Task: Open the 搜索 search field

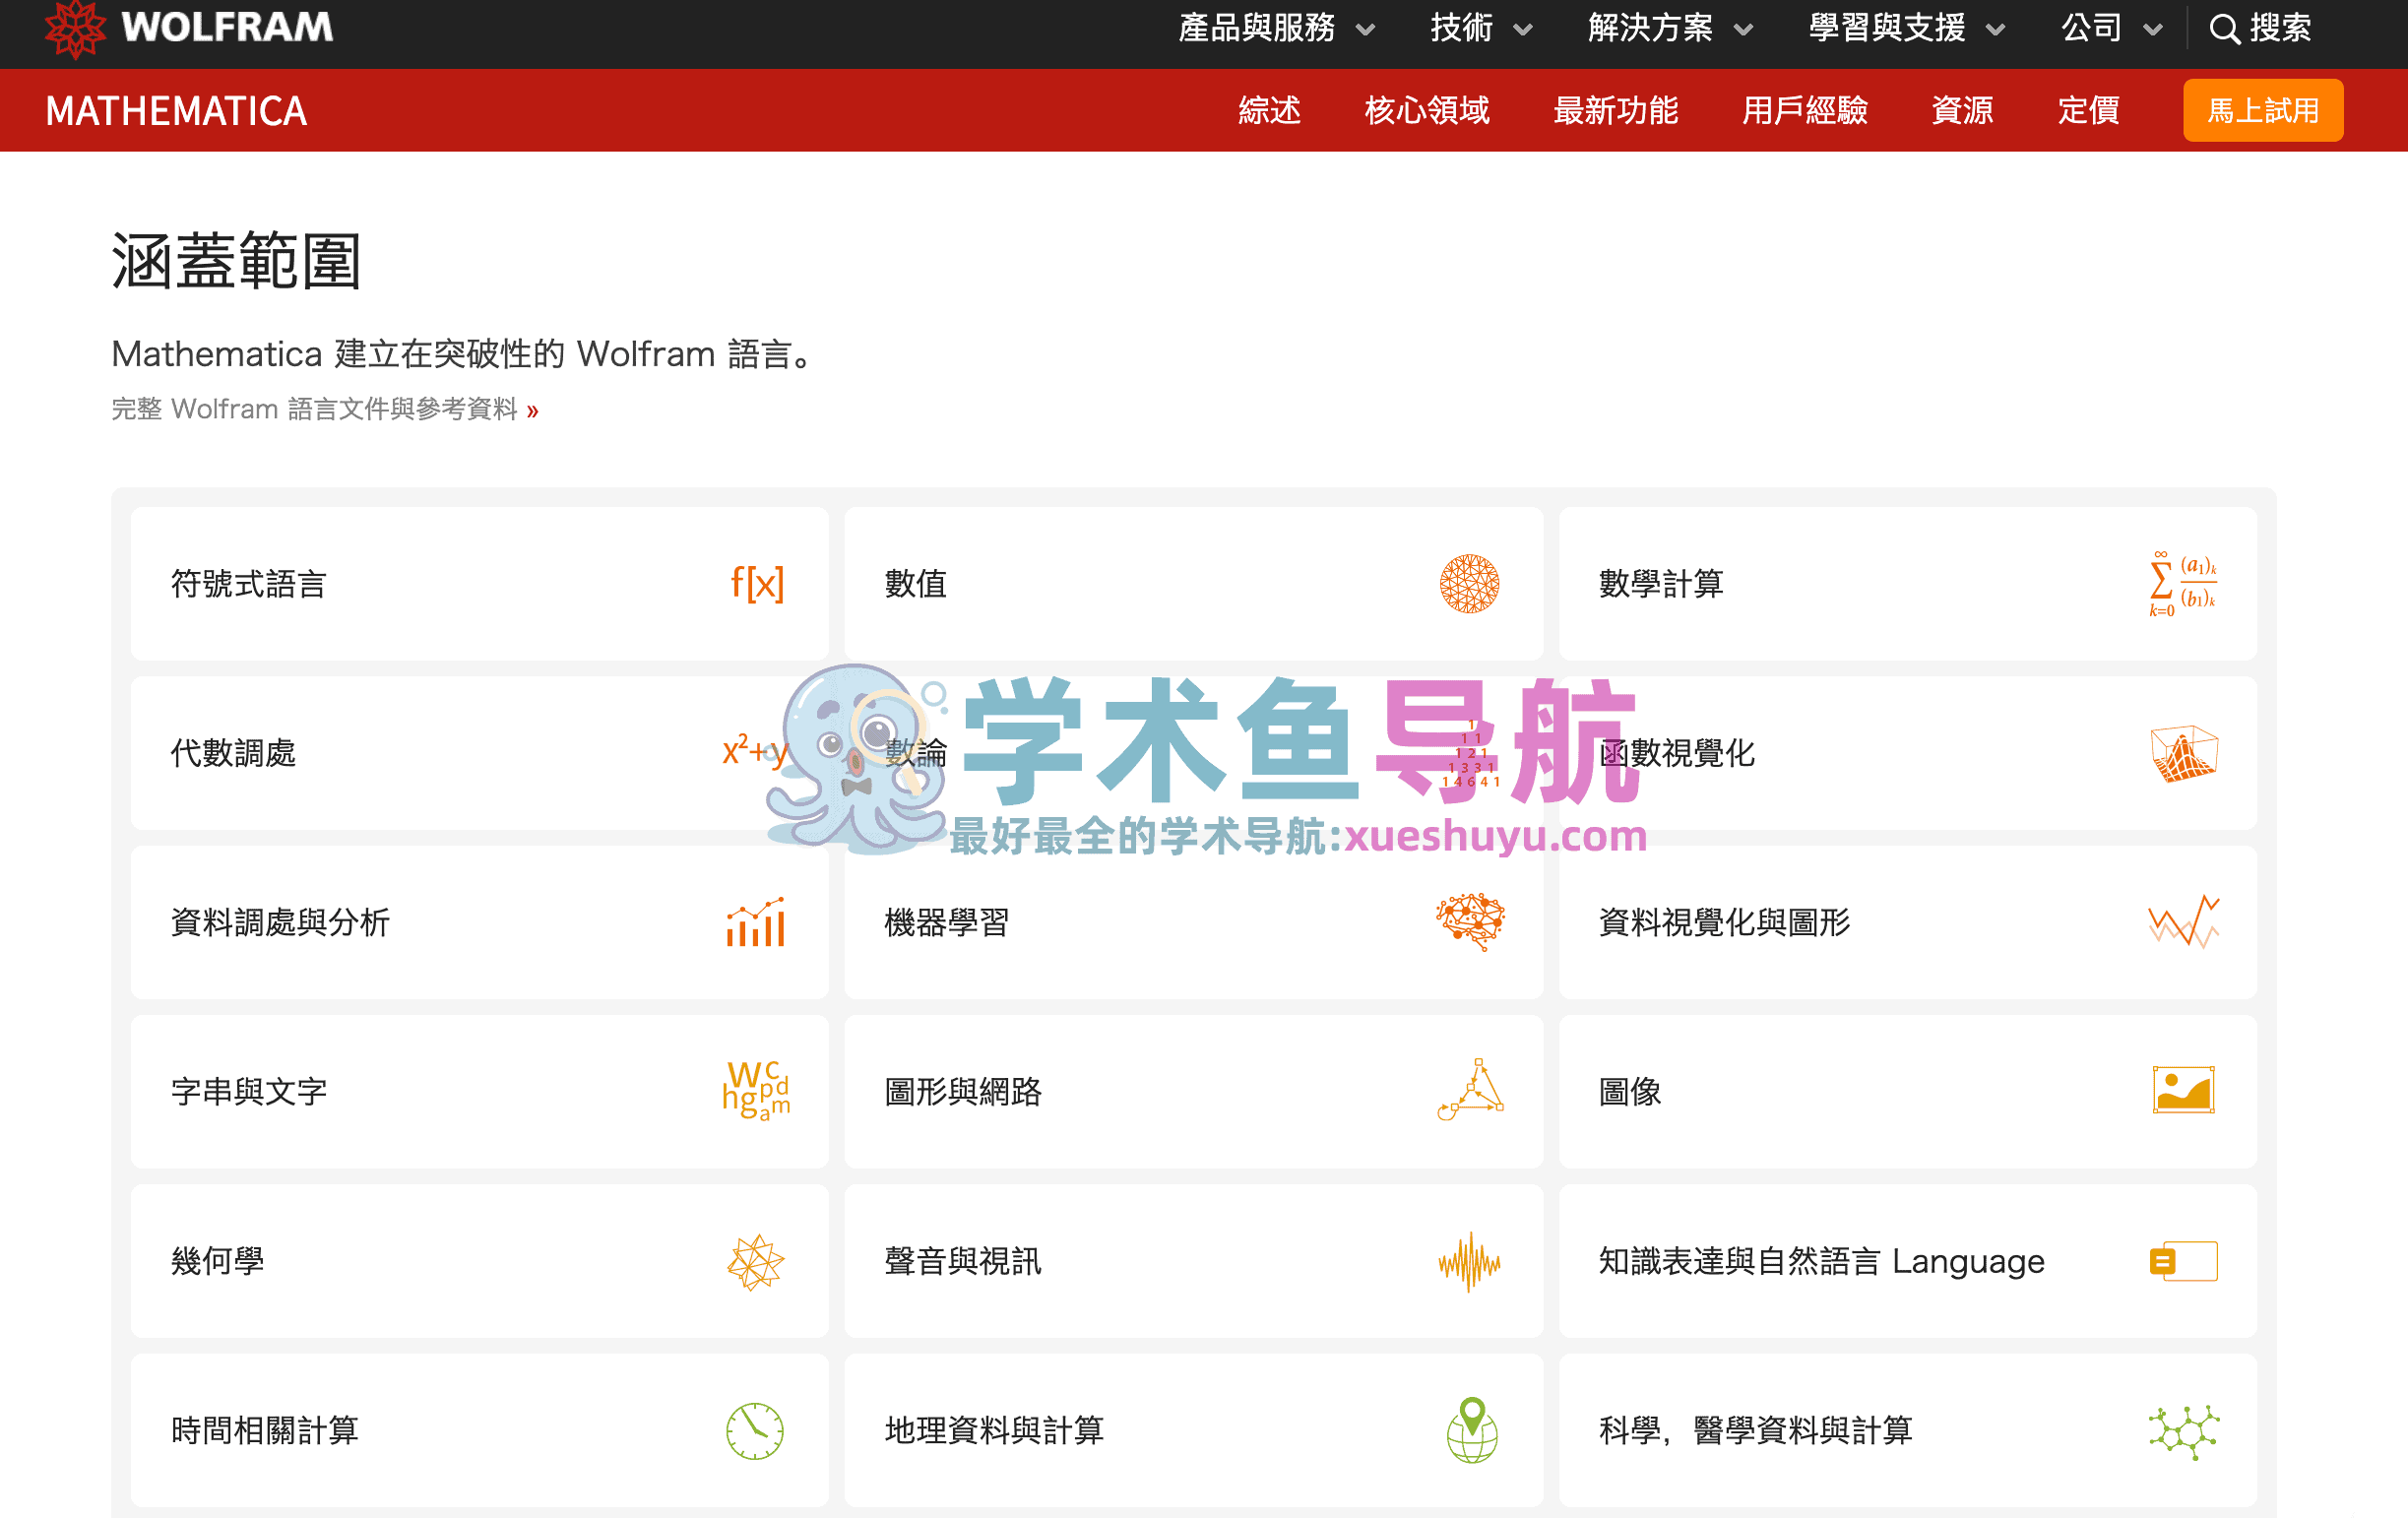Action: click(2261, 28)
